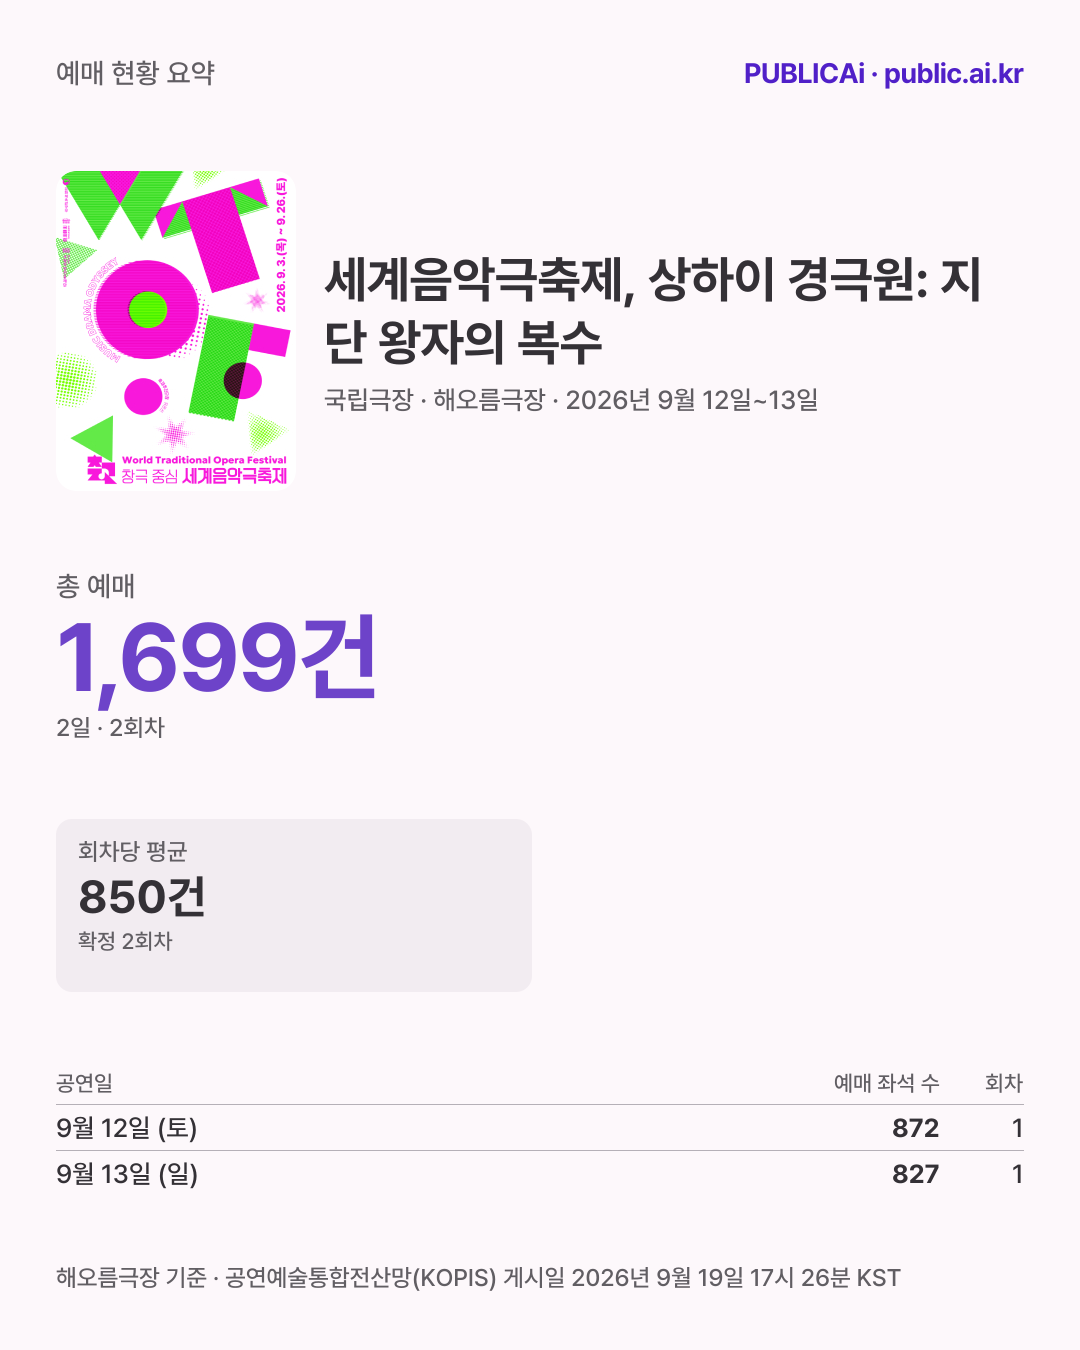Screen dimensions: 1080x1350
Task: Click the venue and date line 국립극장 · 해오름극장
Action: pyautogui.click(x=571, y=400)
